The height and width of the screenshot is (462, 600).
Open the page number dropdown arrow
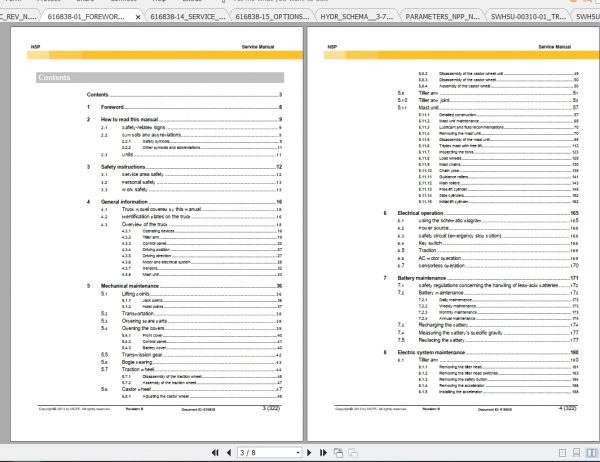298,453
